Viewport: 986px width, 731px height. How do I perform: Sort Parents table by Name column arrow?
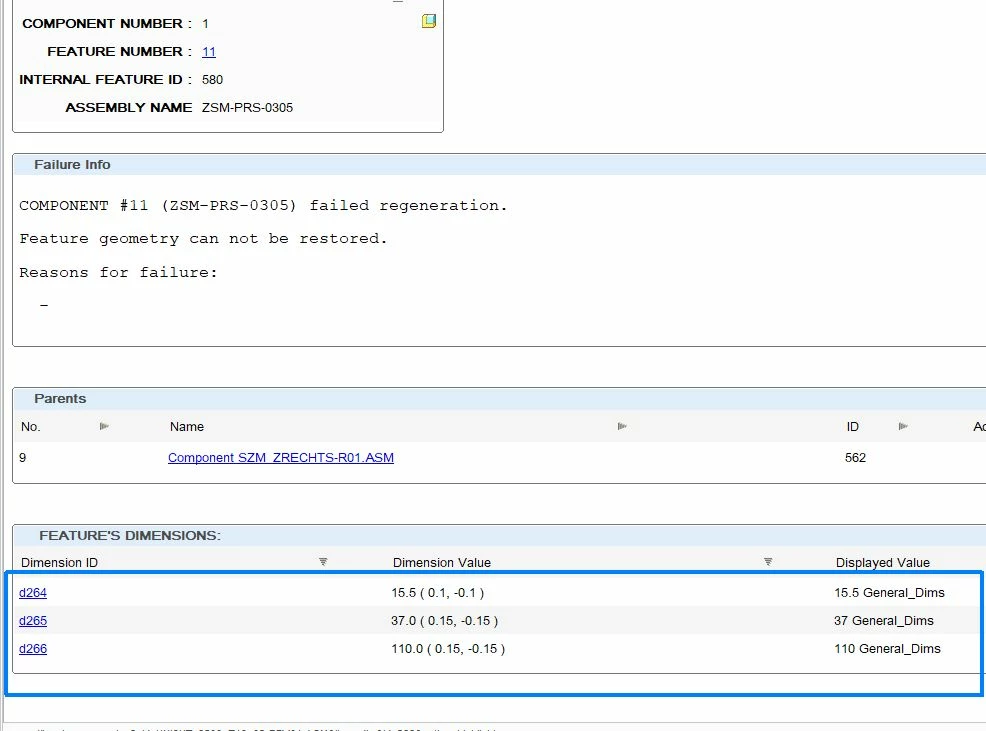click(x=622, y=427)
